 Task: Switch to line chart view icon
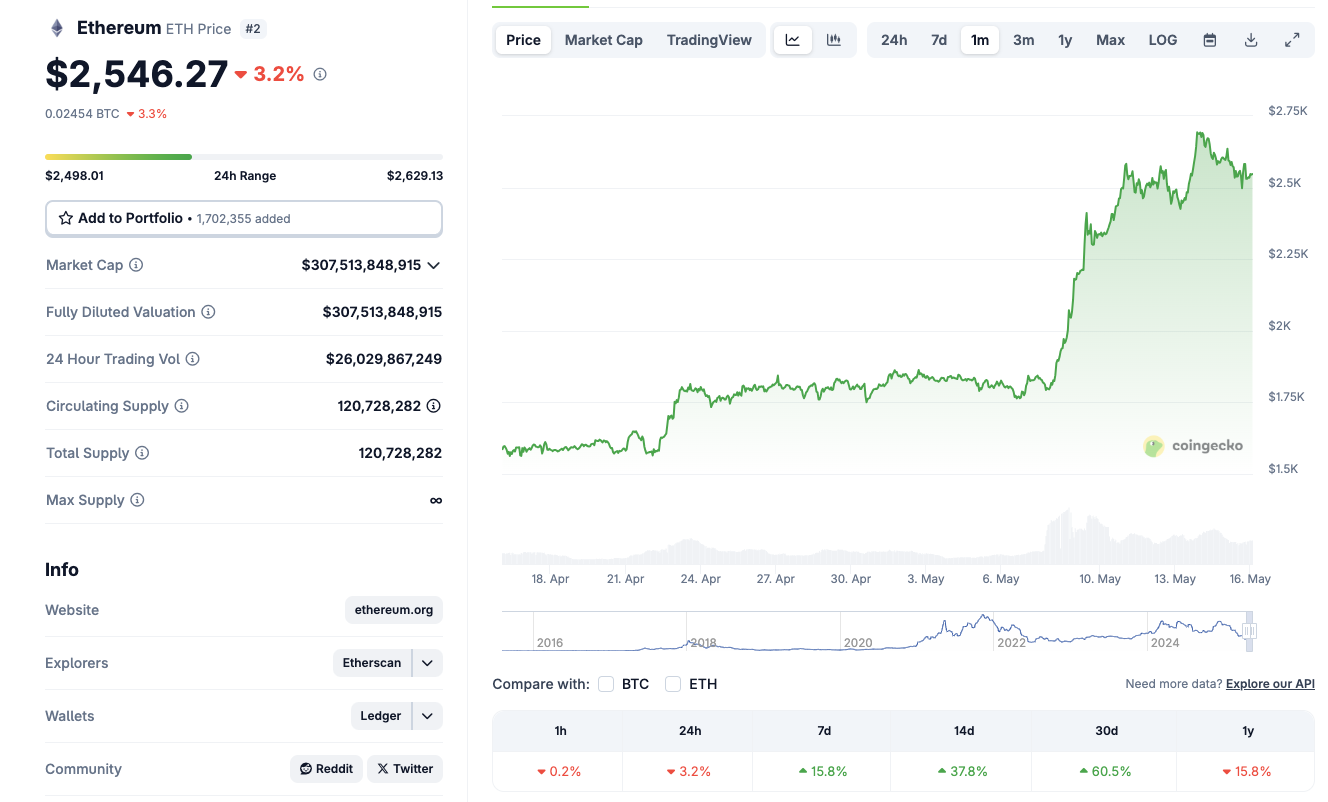pos(793,40)
